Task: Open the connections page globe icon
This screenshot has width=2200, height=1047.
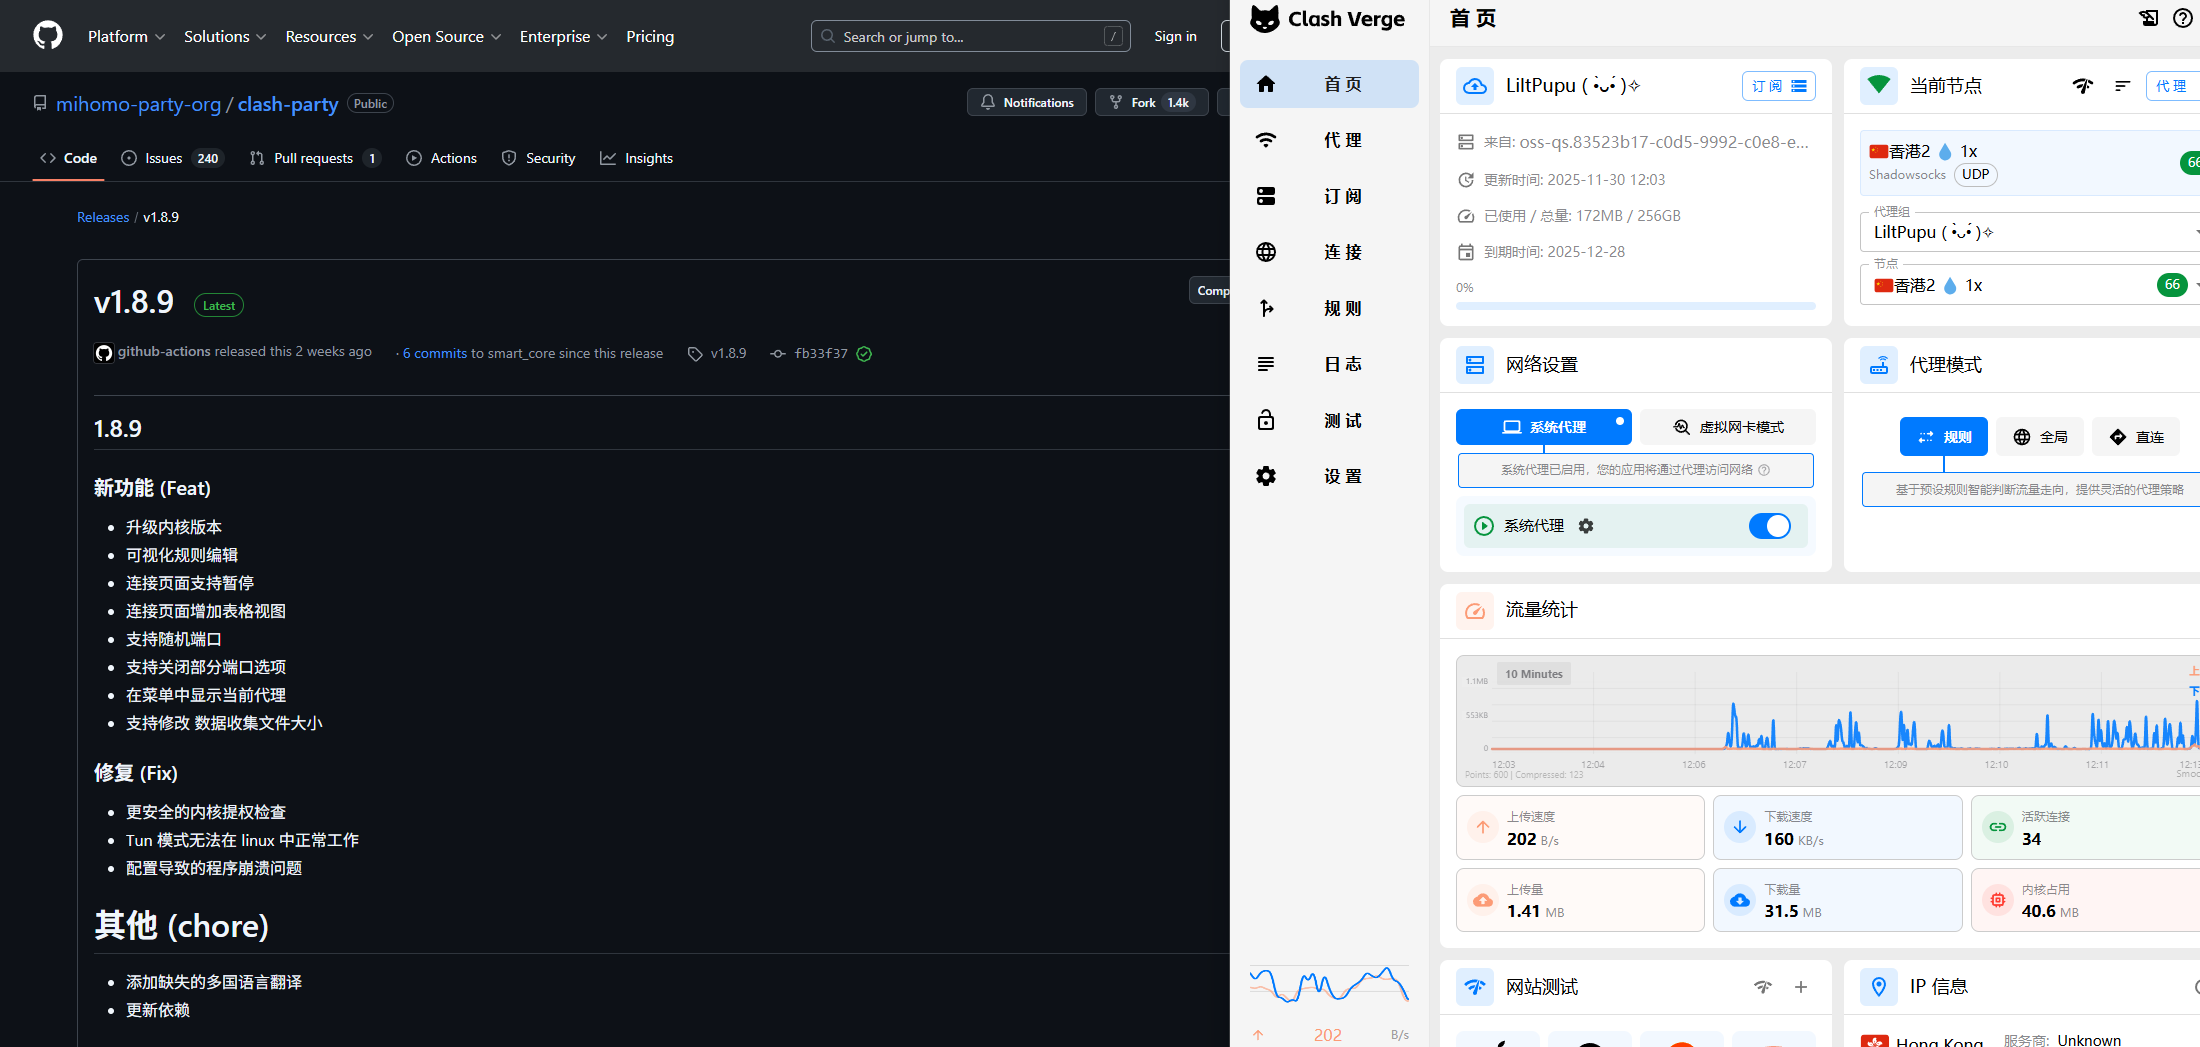Action: 1266,252
